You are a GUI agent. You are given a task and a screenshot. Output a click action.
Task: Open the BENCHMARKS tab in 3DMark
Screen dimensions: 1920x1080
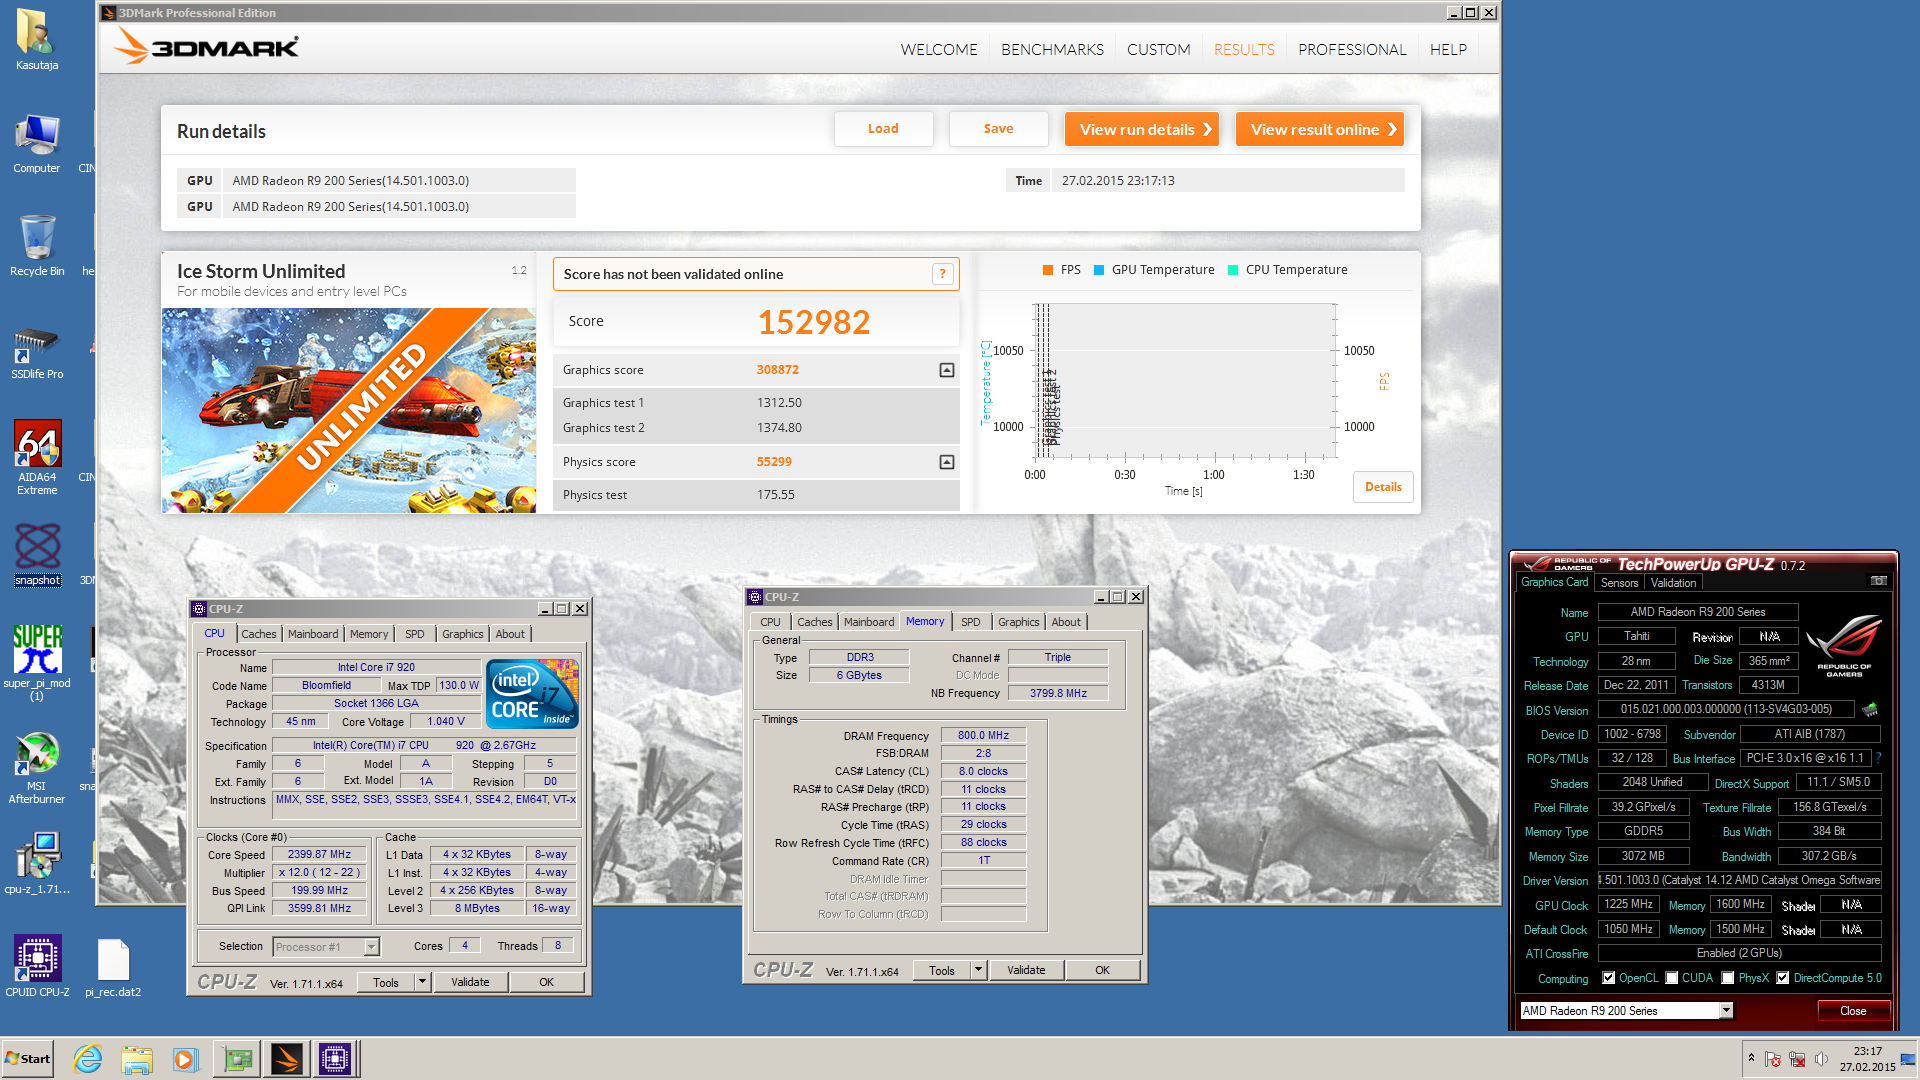(x=1052, y=49)
